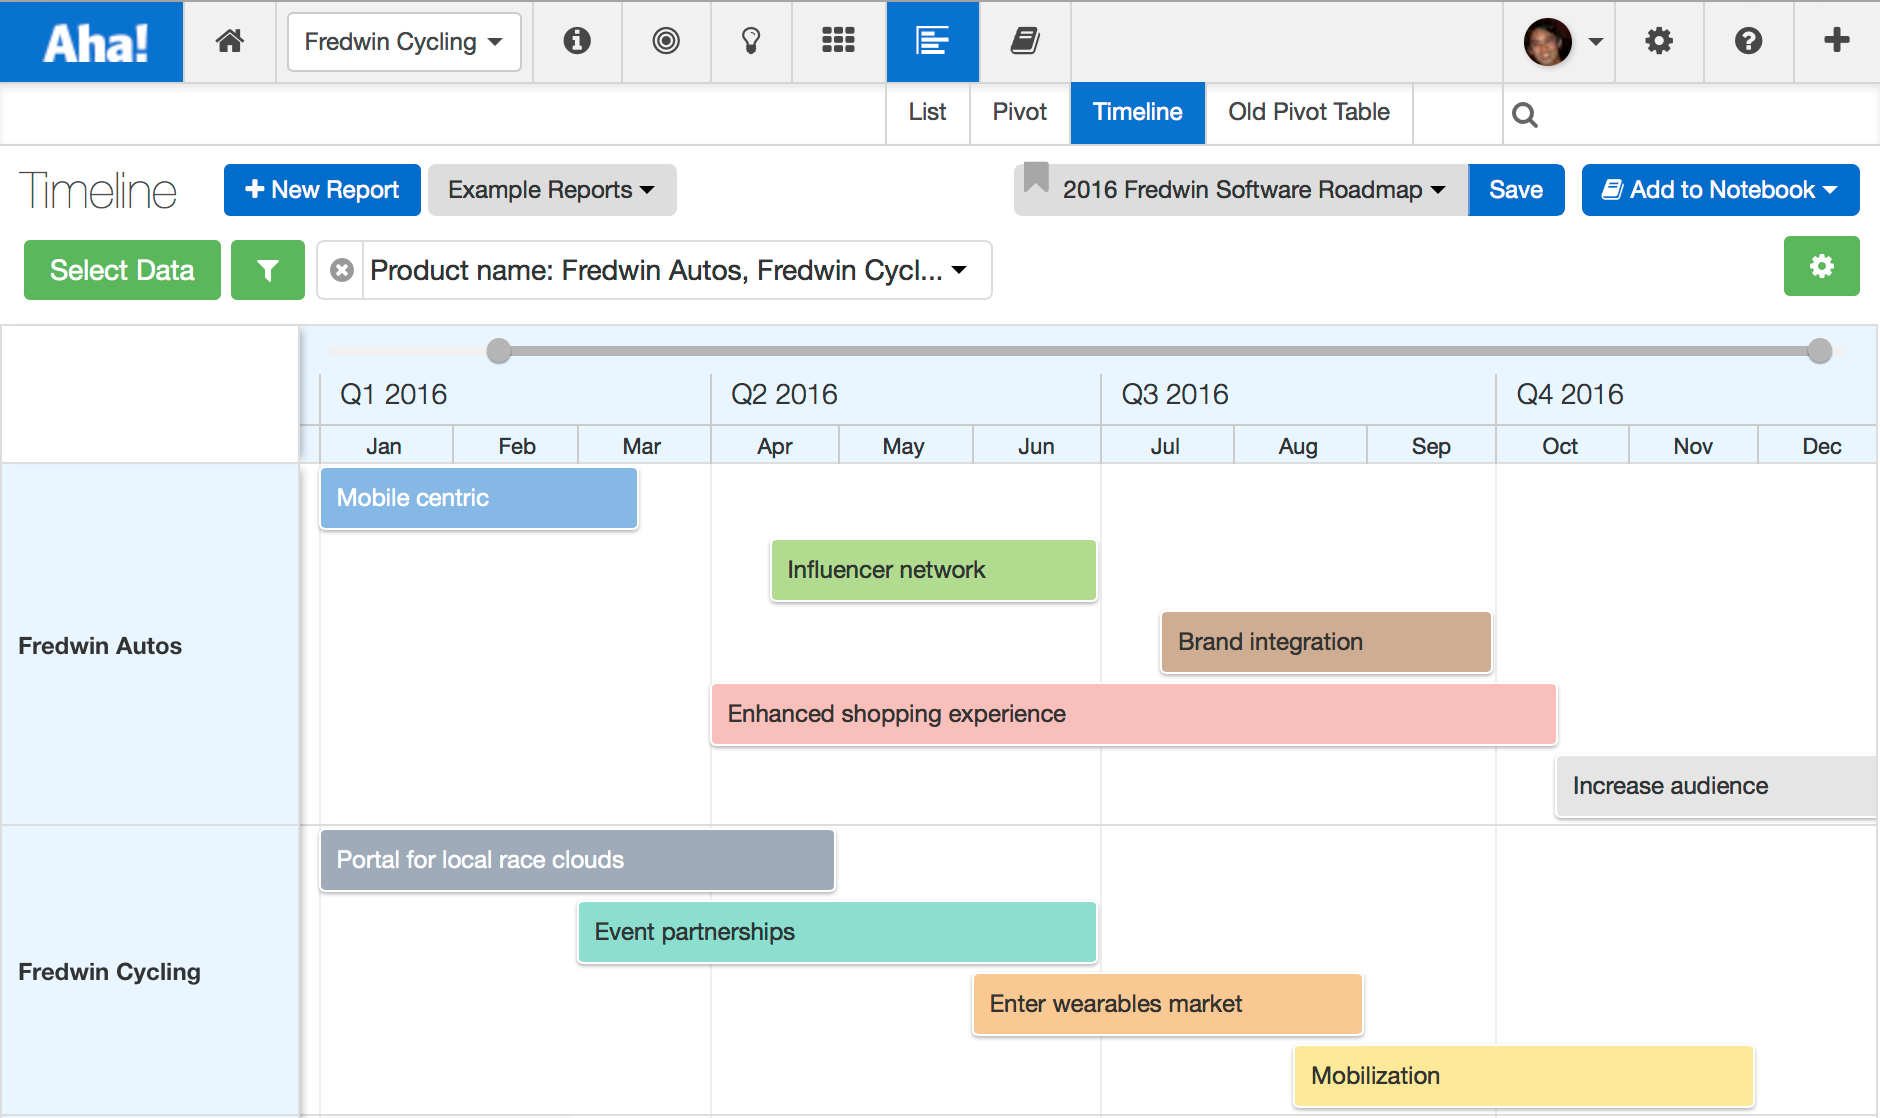Switch to the List tab
This screenshot has width=1880, height=1118.
tap(928, 112)
